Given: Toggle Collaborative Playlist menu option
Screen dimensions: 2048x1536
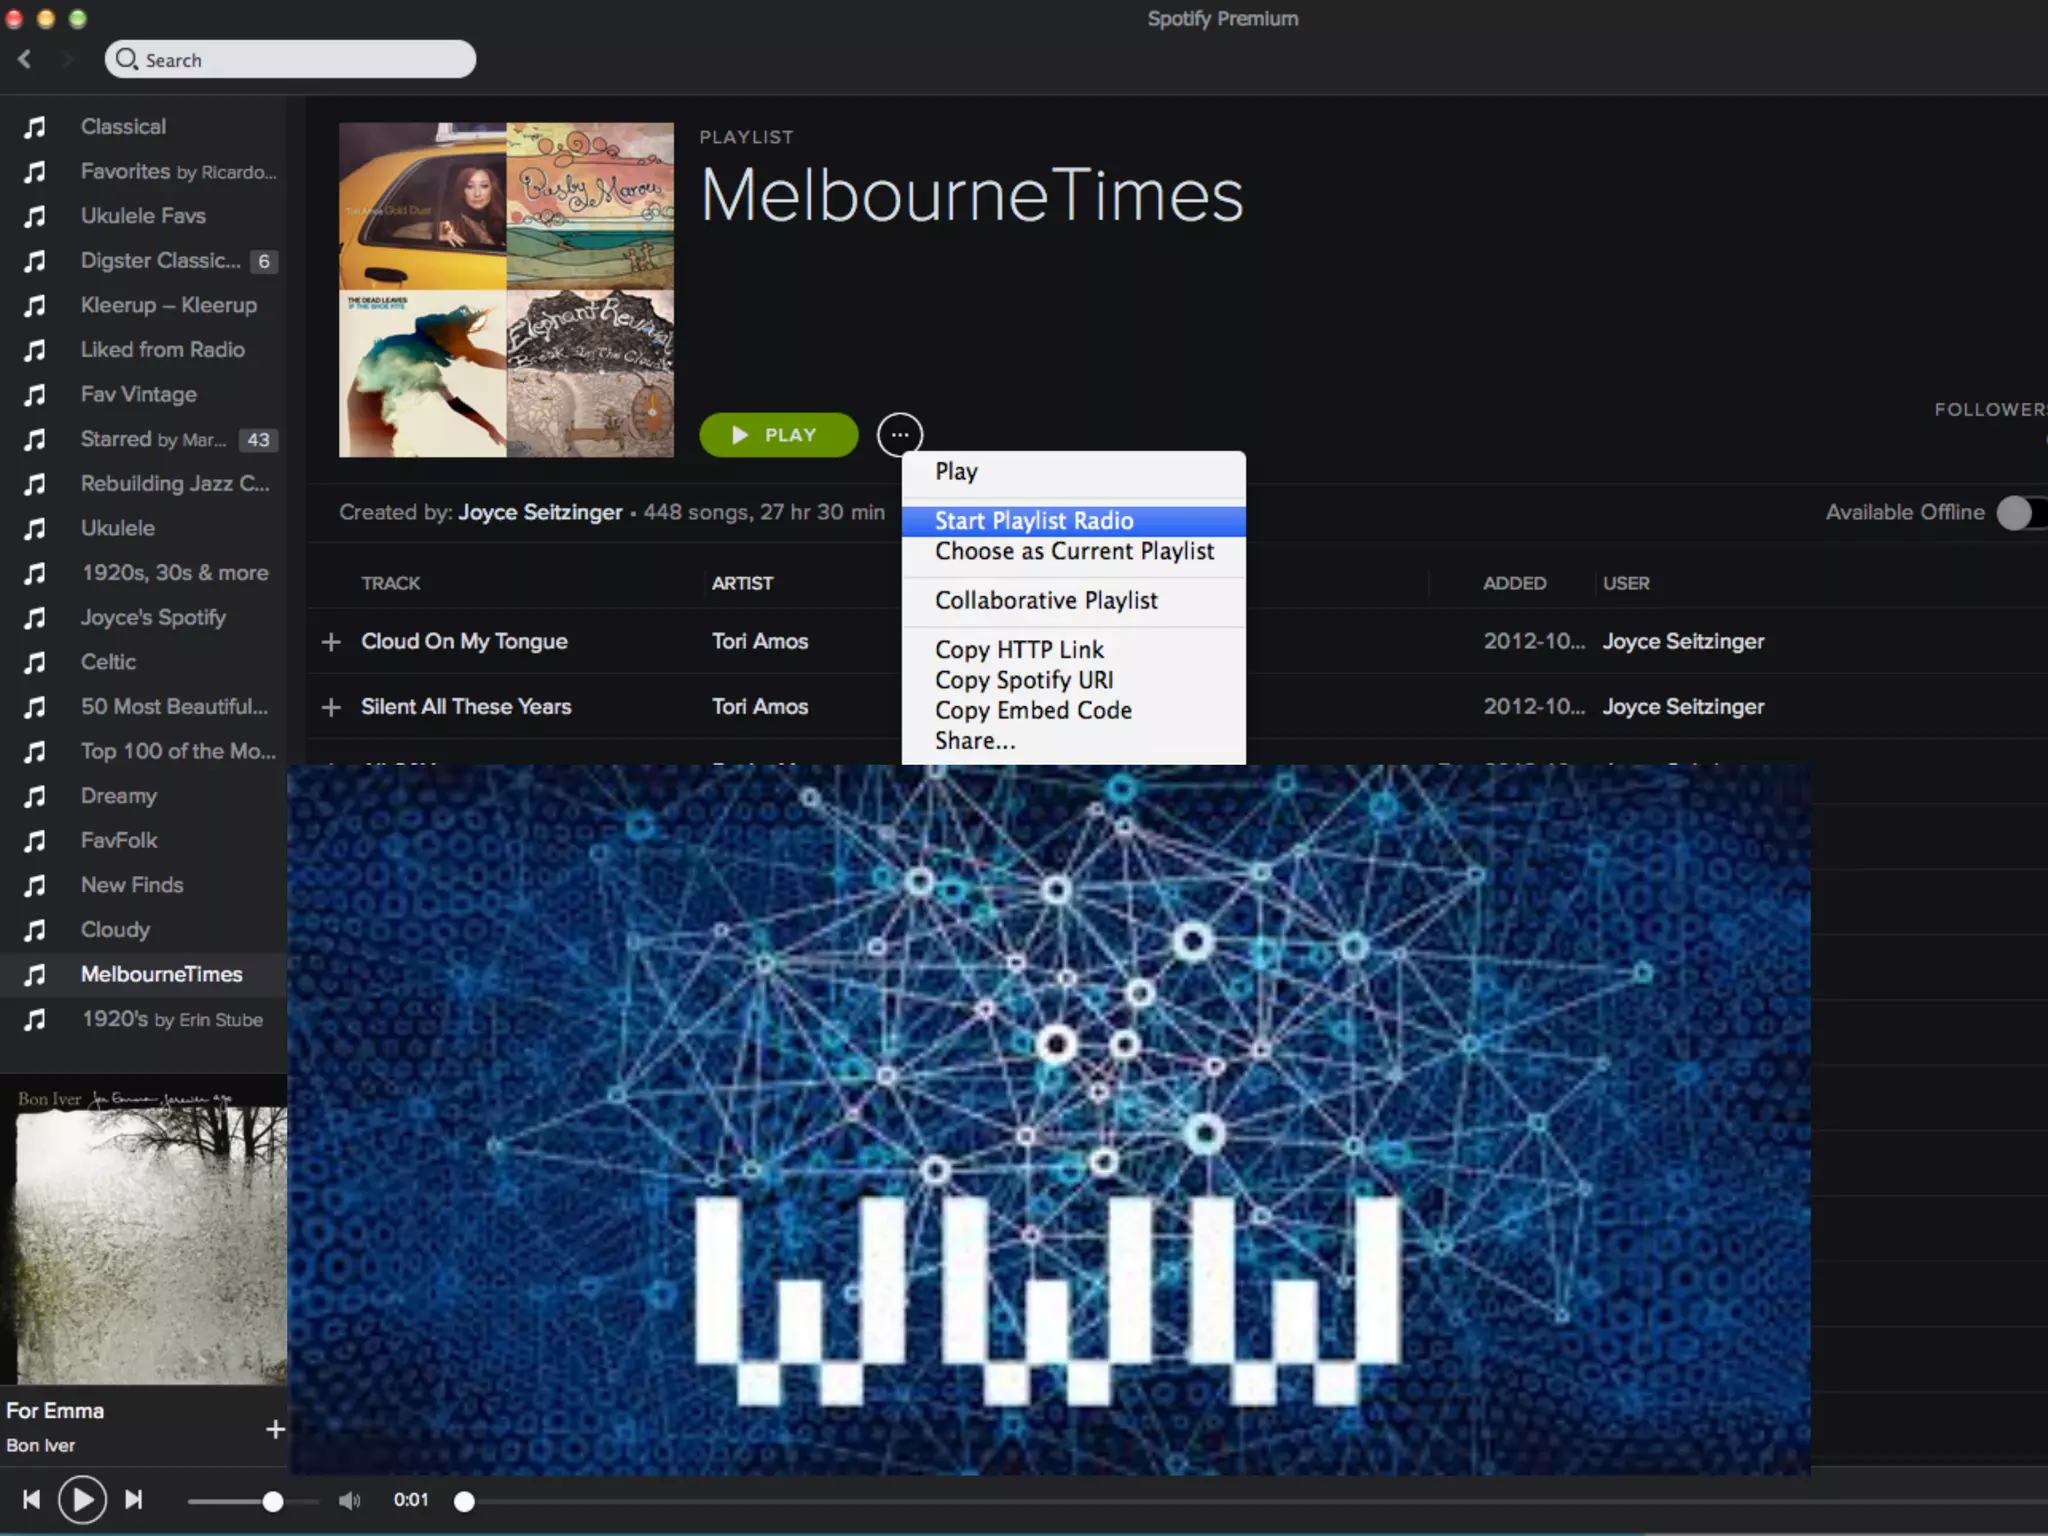Looking at the screenshot, I should [x=1046, y=600].
